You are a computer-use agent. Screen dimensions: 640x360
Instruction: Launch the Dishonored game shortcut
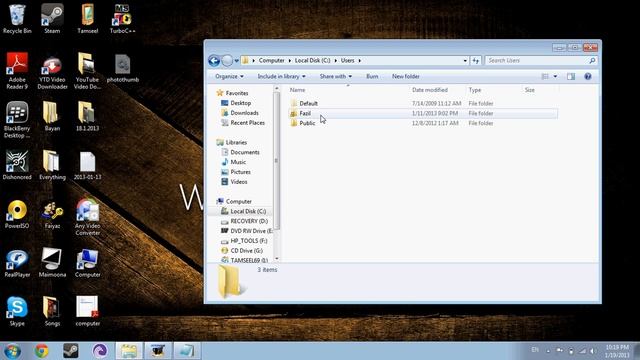17,165
